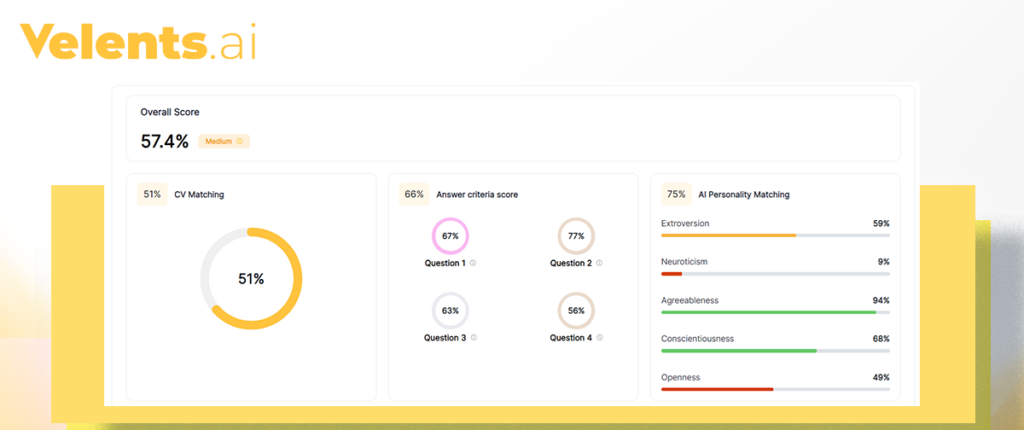Click the 51% badge next to CV Matching
The height and width of the screenshot is (430, 1024).
[x=152, y=194]
